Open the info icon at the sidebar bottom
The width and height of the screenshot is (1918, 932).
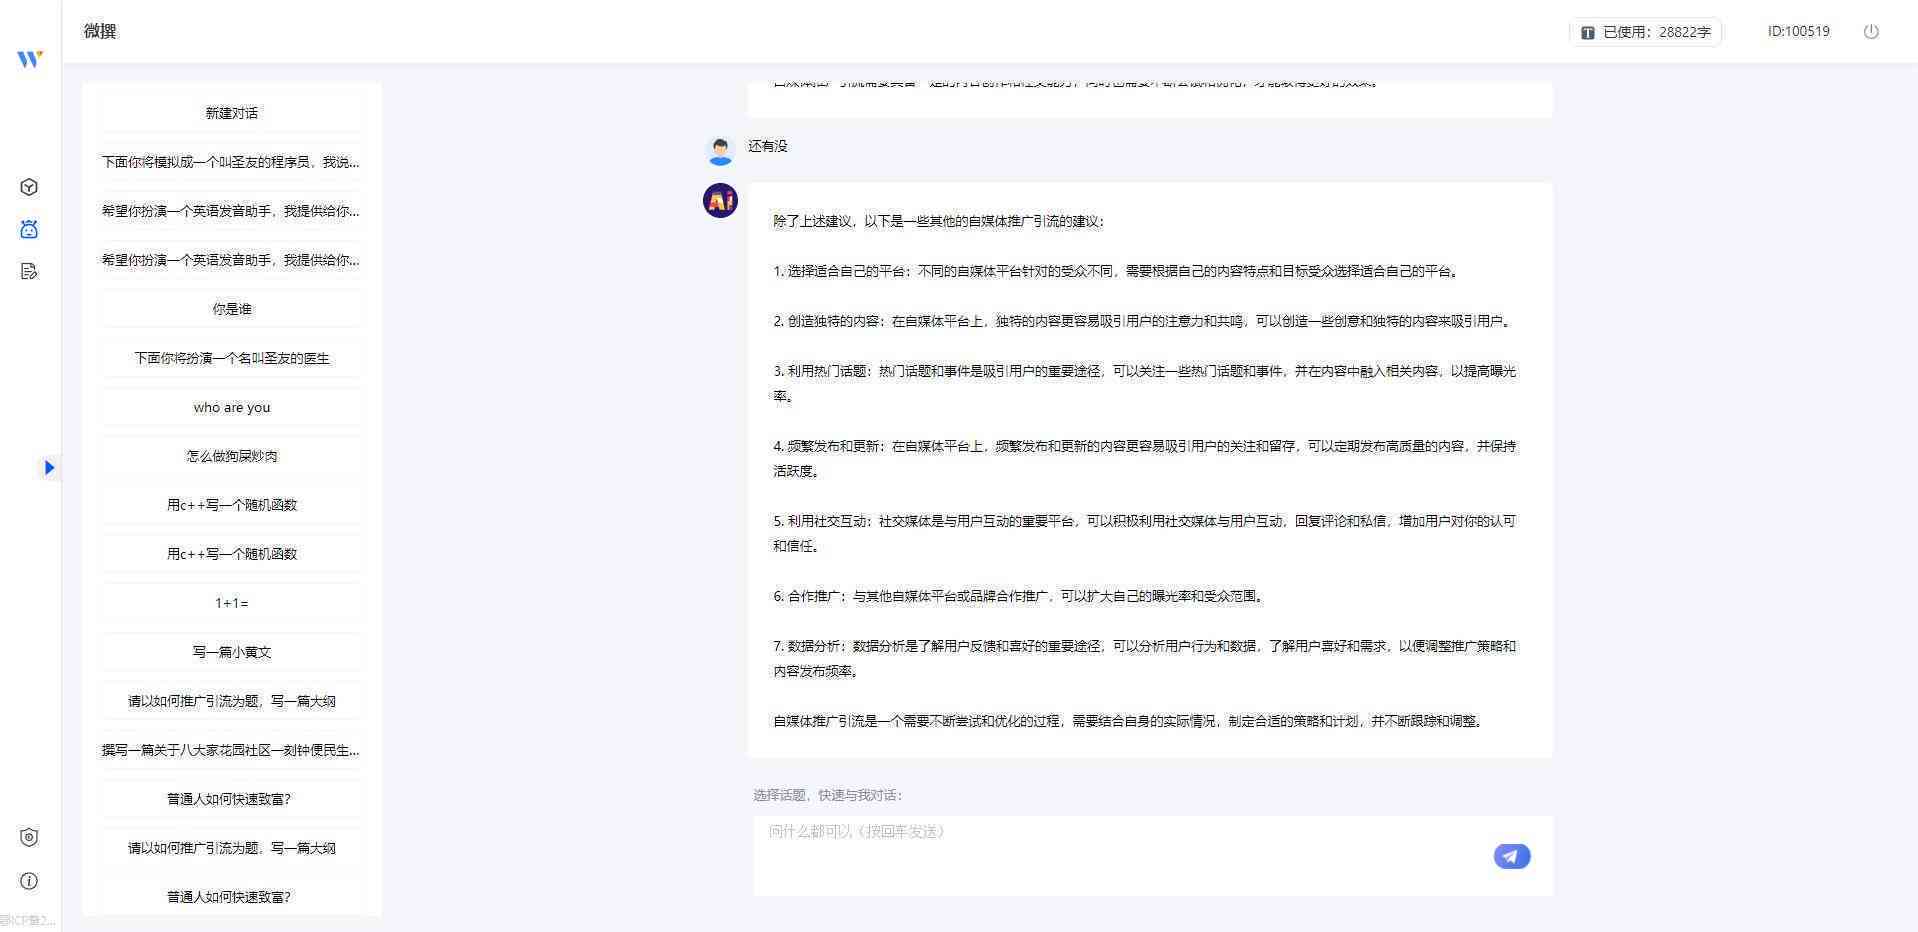[29, 881]
